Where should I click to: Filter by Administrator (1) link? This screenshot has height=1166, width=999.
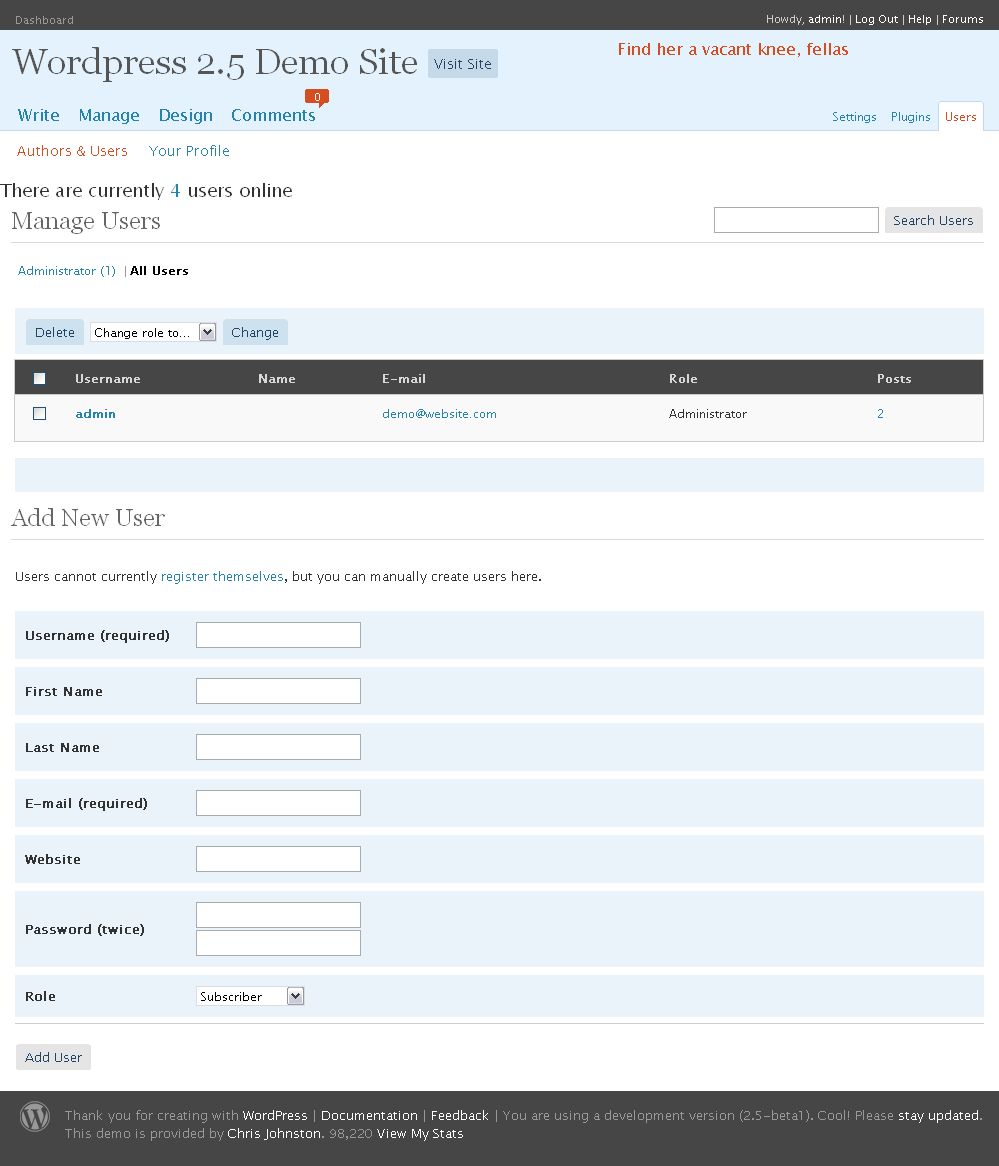click(67, 271)
